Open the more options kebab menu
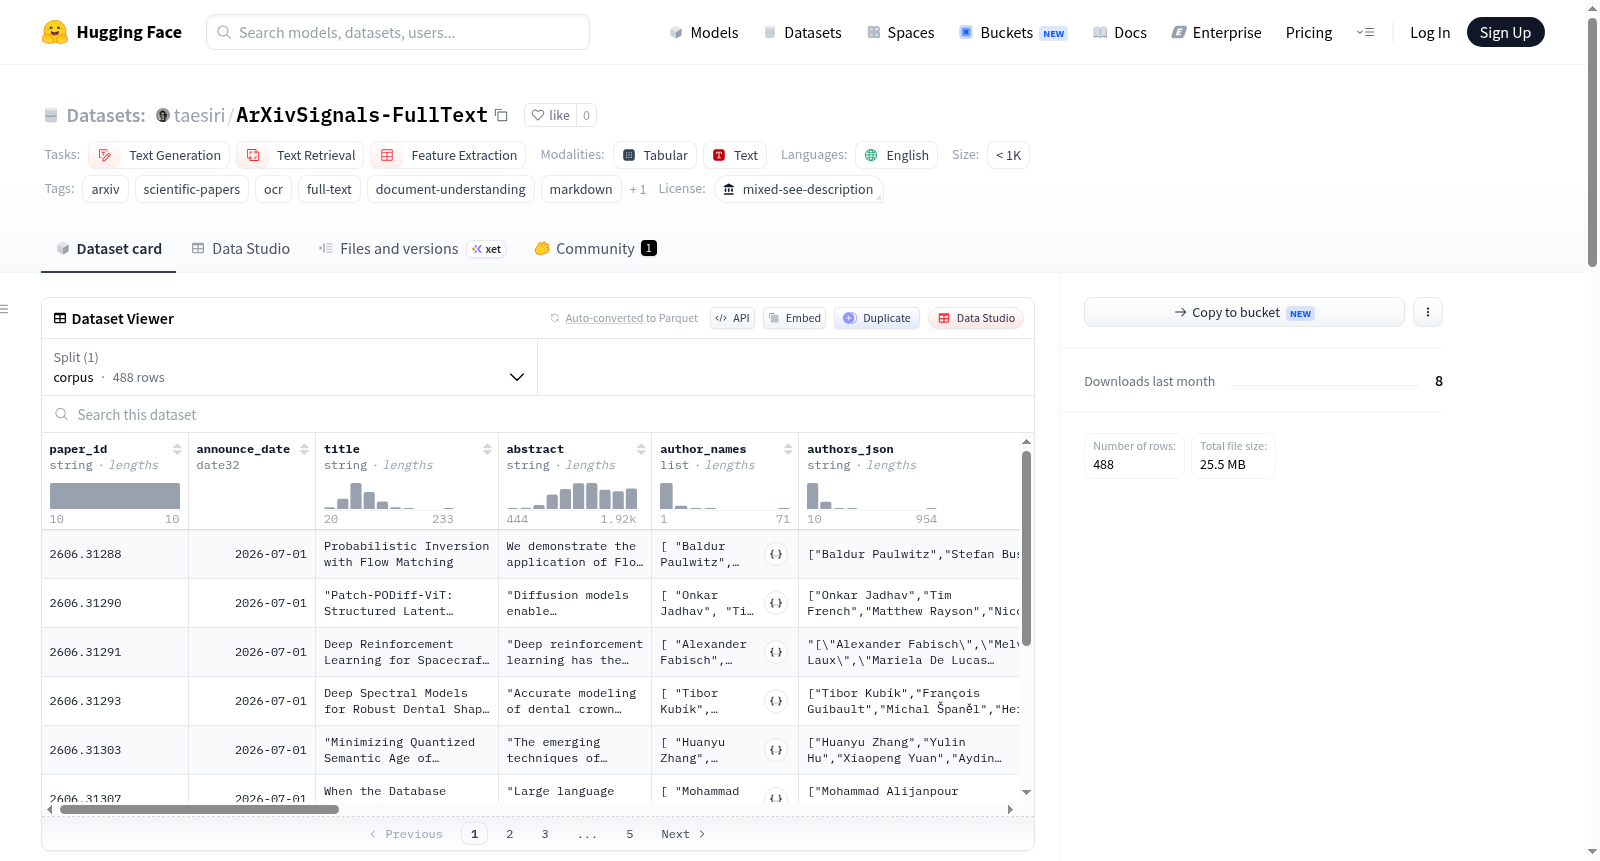 [1427, 312]
